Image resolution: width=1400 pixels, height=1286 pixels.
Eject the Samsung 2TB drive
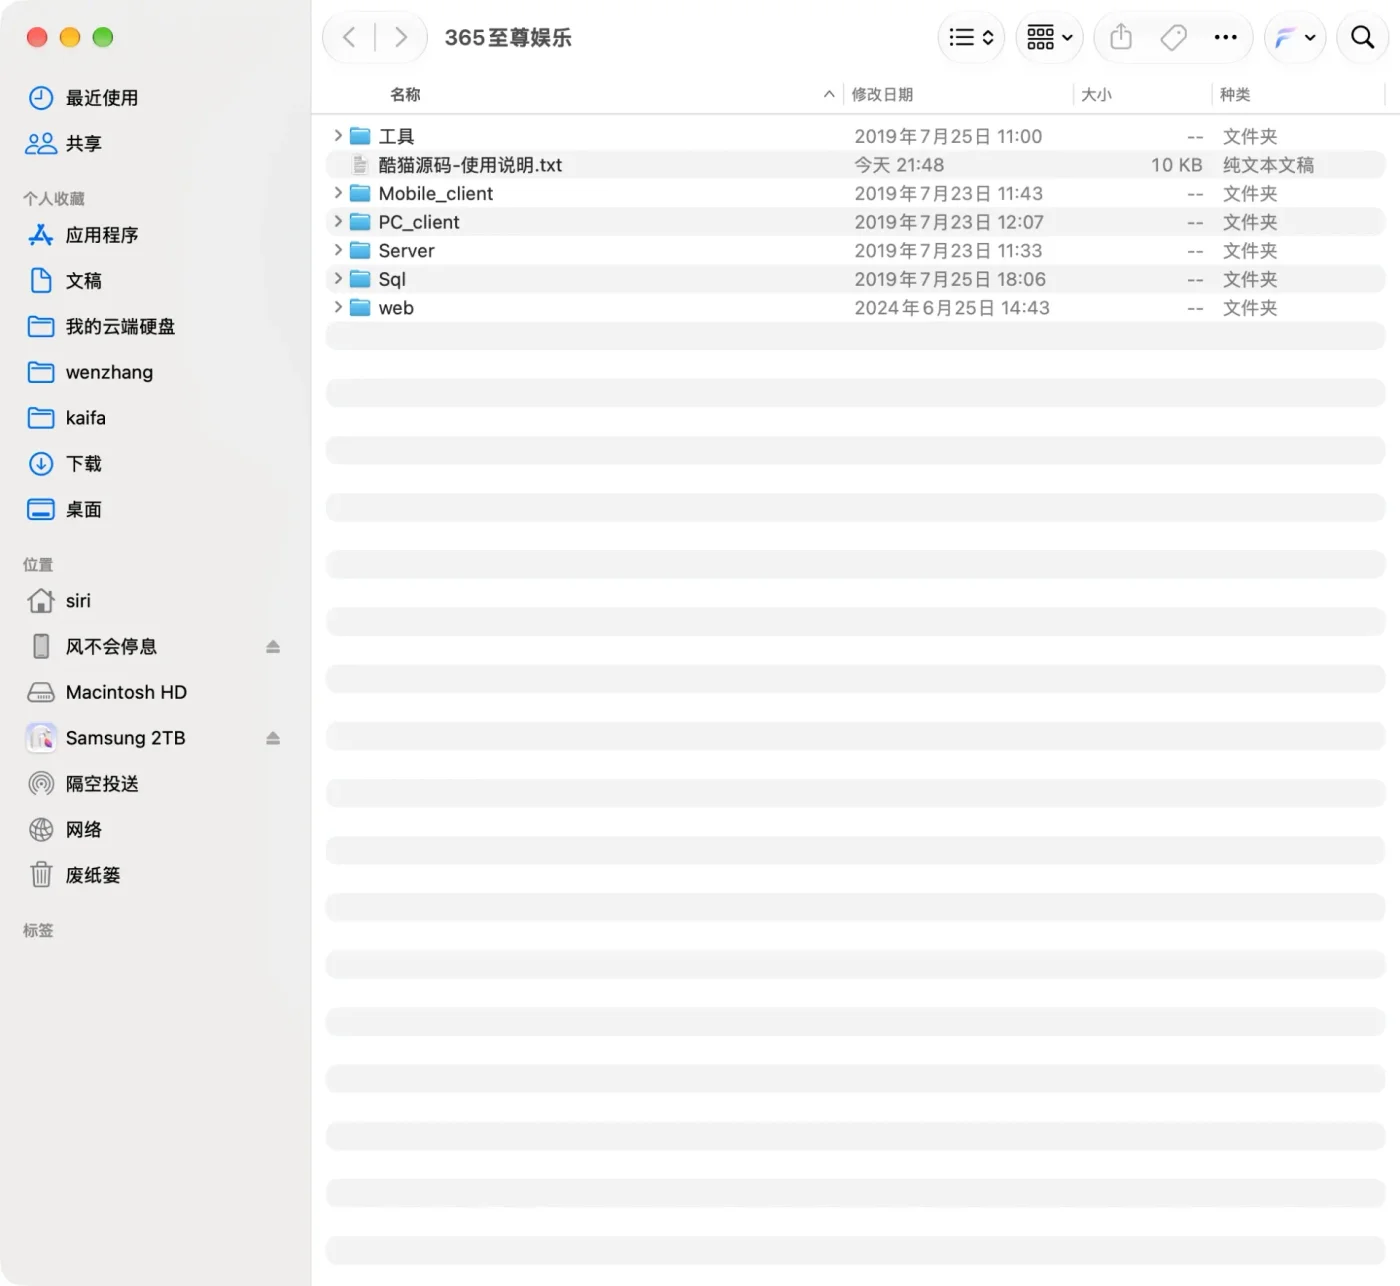tap(273, 738)
